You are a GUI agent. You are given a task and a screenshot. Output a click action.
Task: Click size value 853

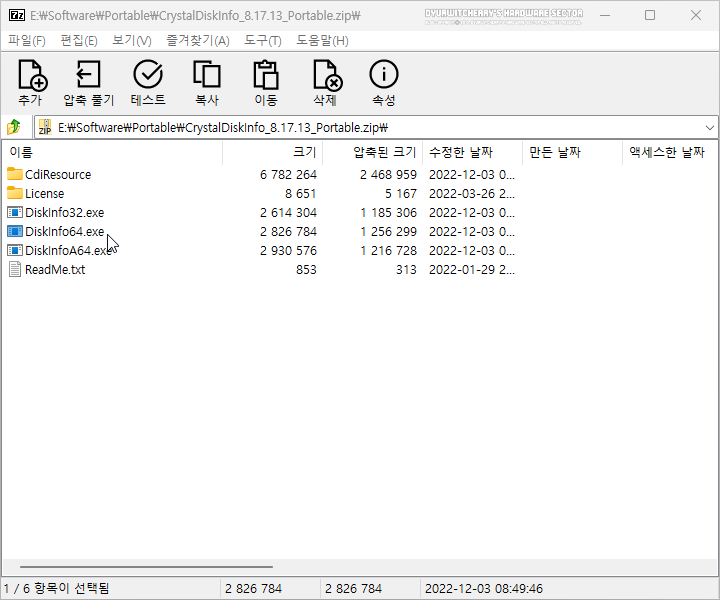click(306, 269)
